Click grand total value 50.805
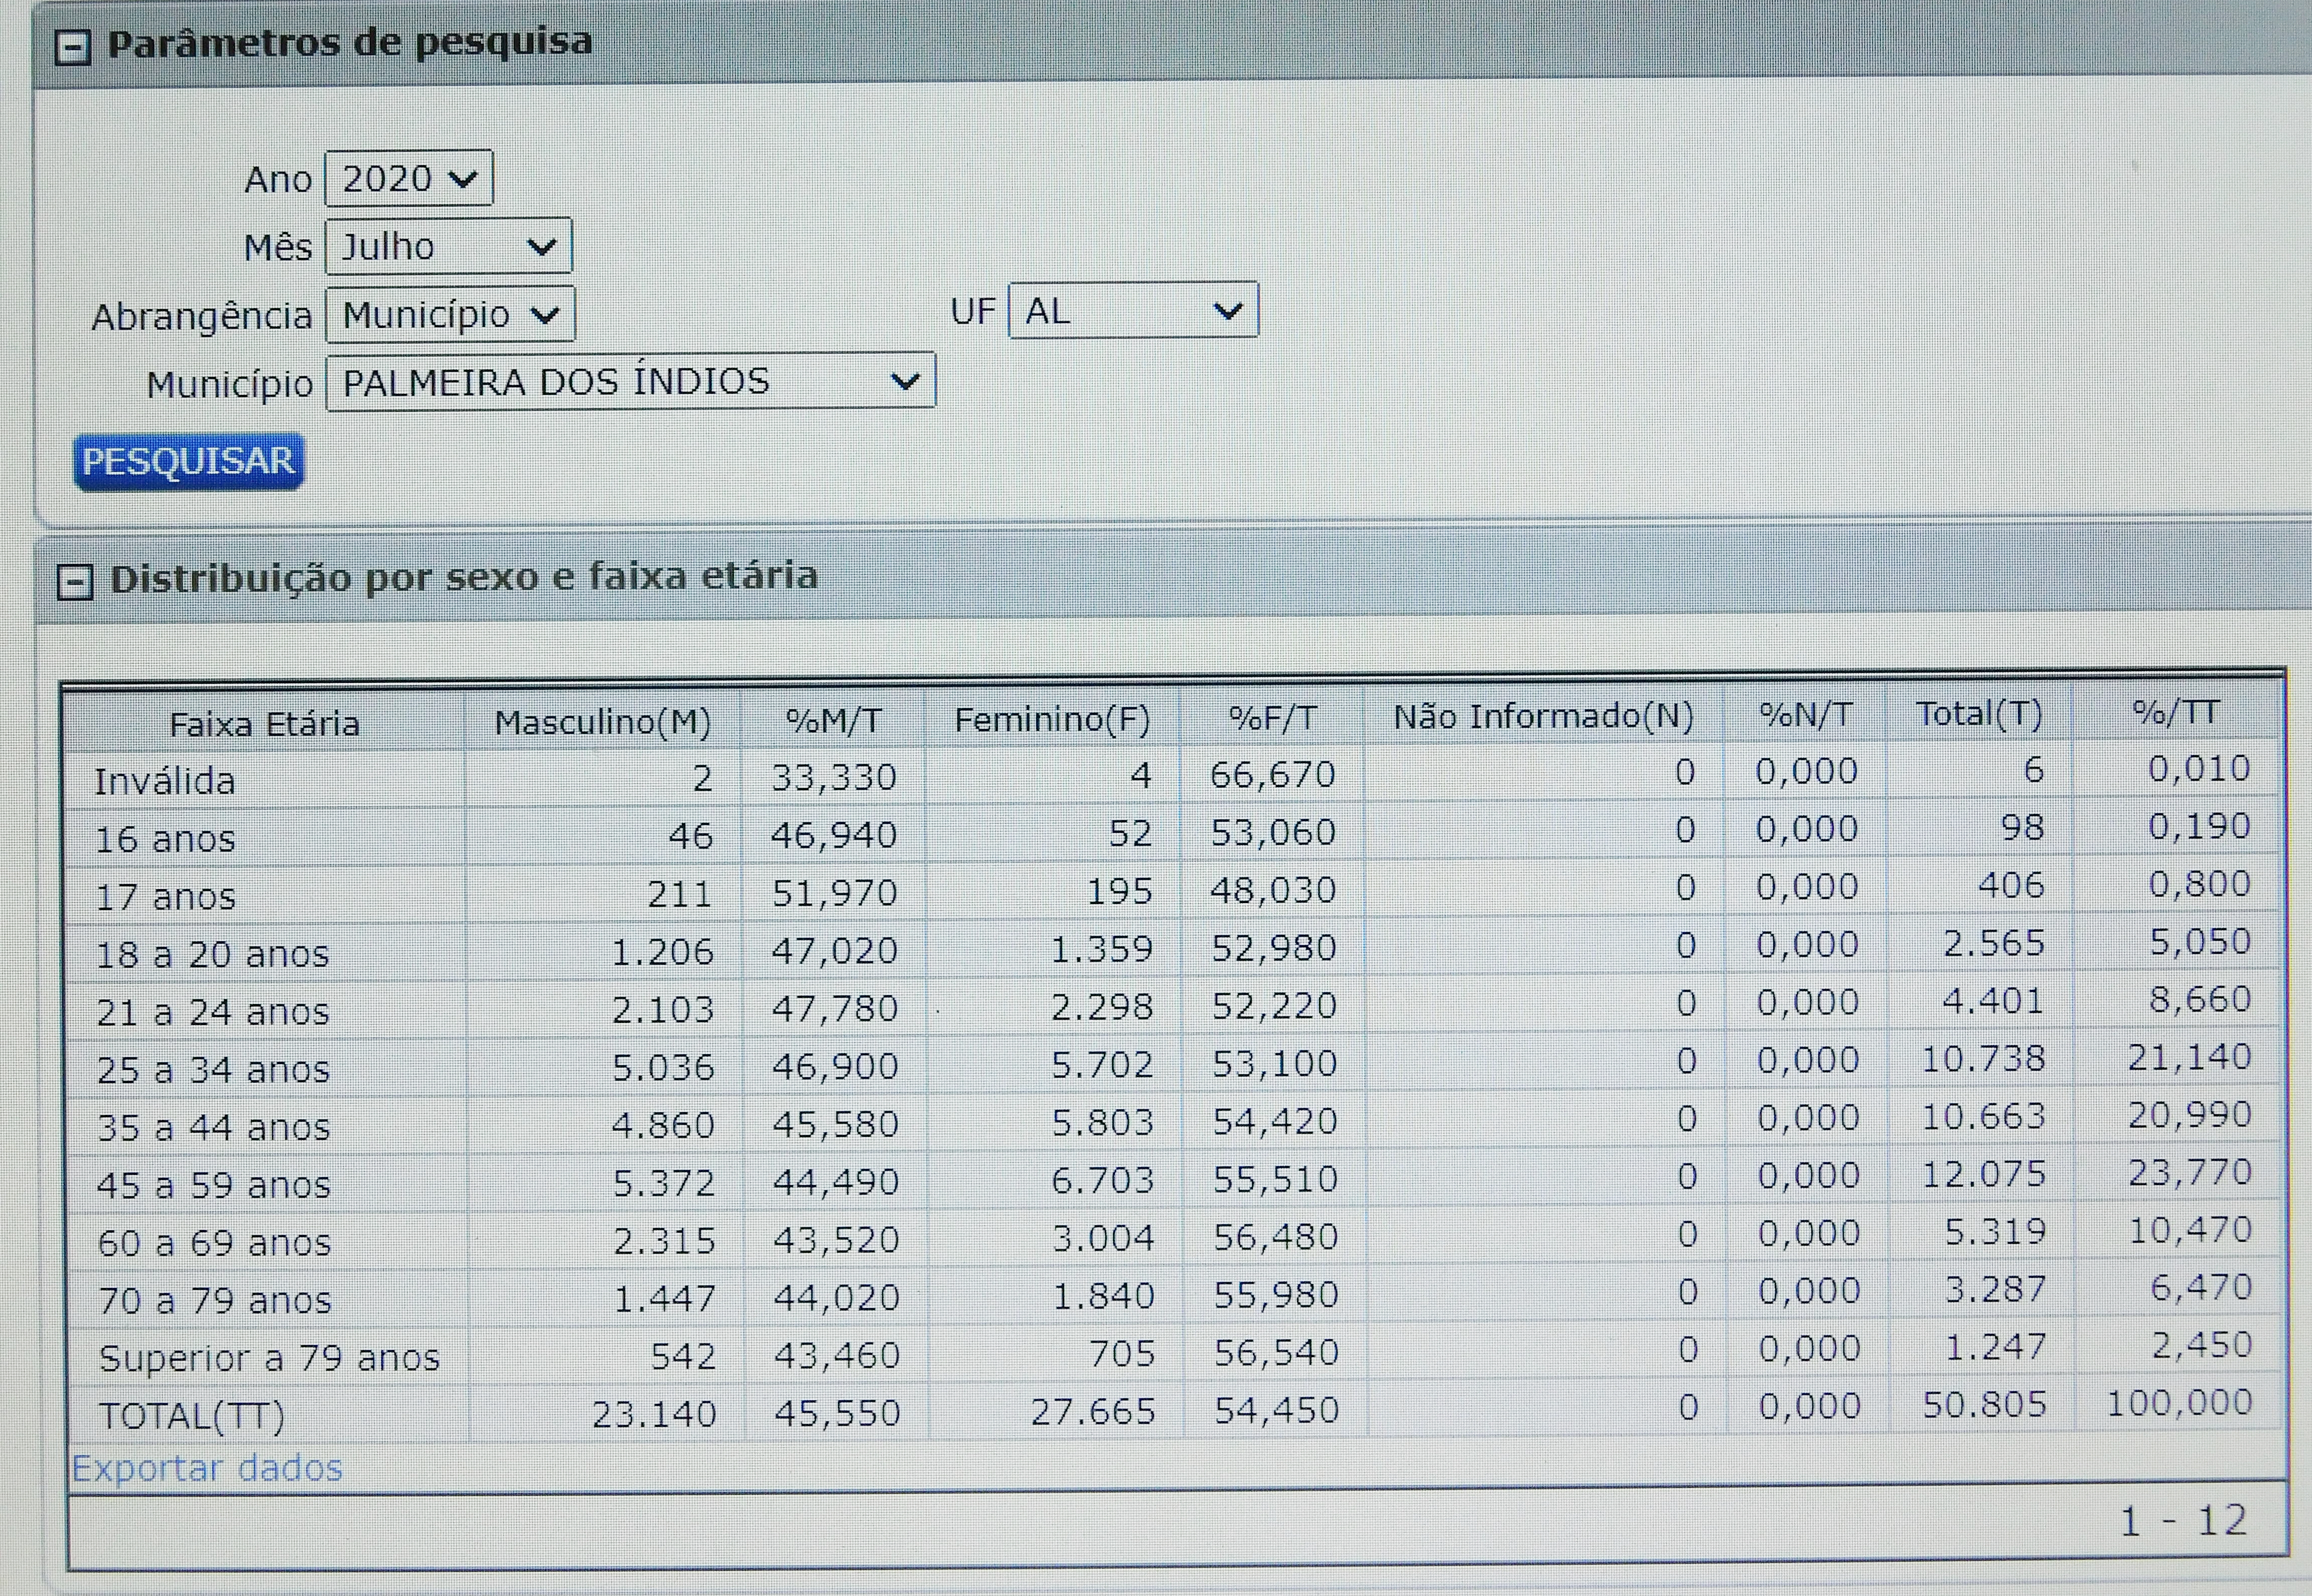Viewport: 2312px width, 1596px height. coord(1985,1405)
